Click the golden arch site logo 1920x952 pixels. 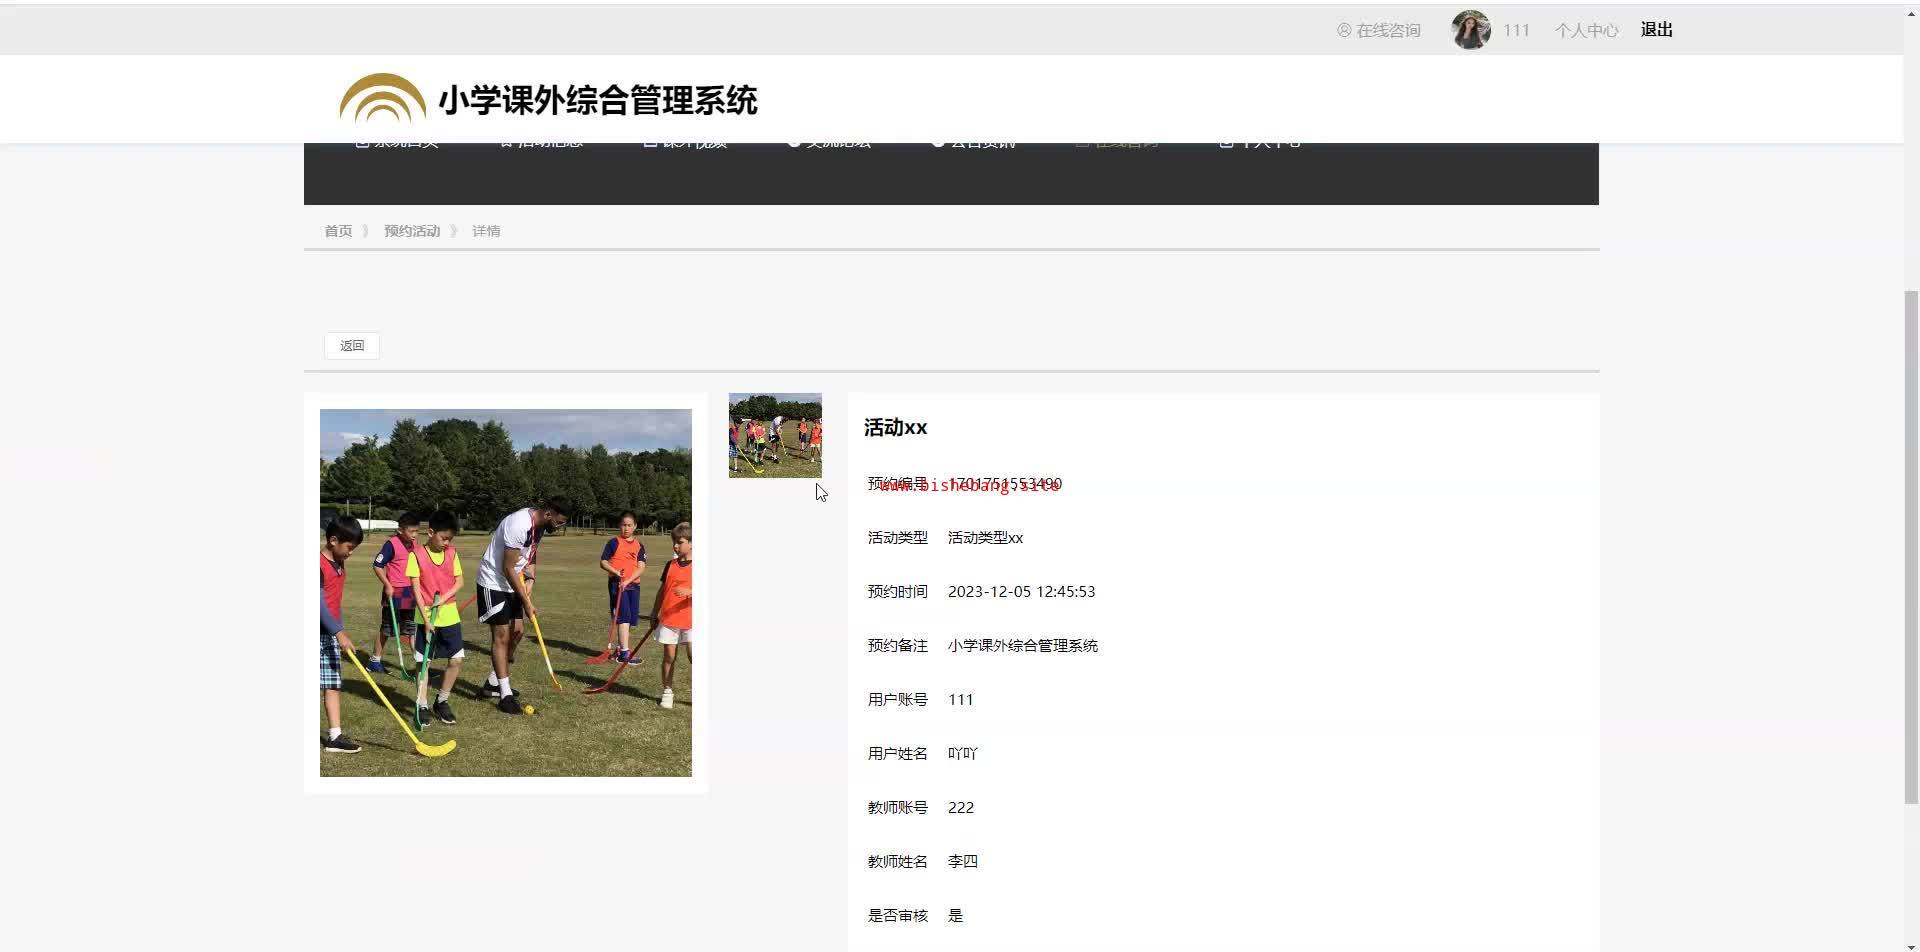tap(382, 99)
